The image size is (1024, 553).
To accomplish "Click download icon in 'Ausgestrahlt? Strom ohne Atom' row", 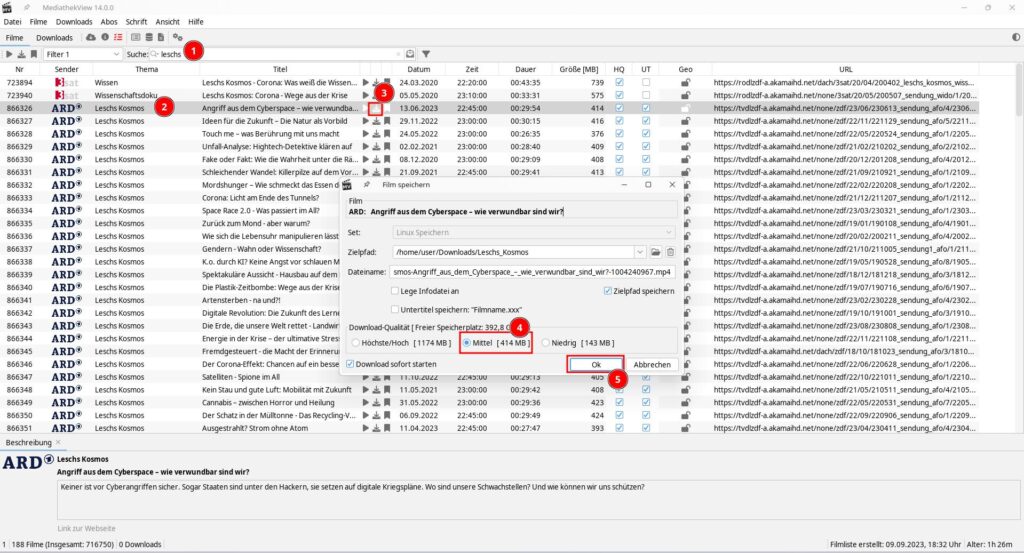I will click(376, 428).
